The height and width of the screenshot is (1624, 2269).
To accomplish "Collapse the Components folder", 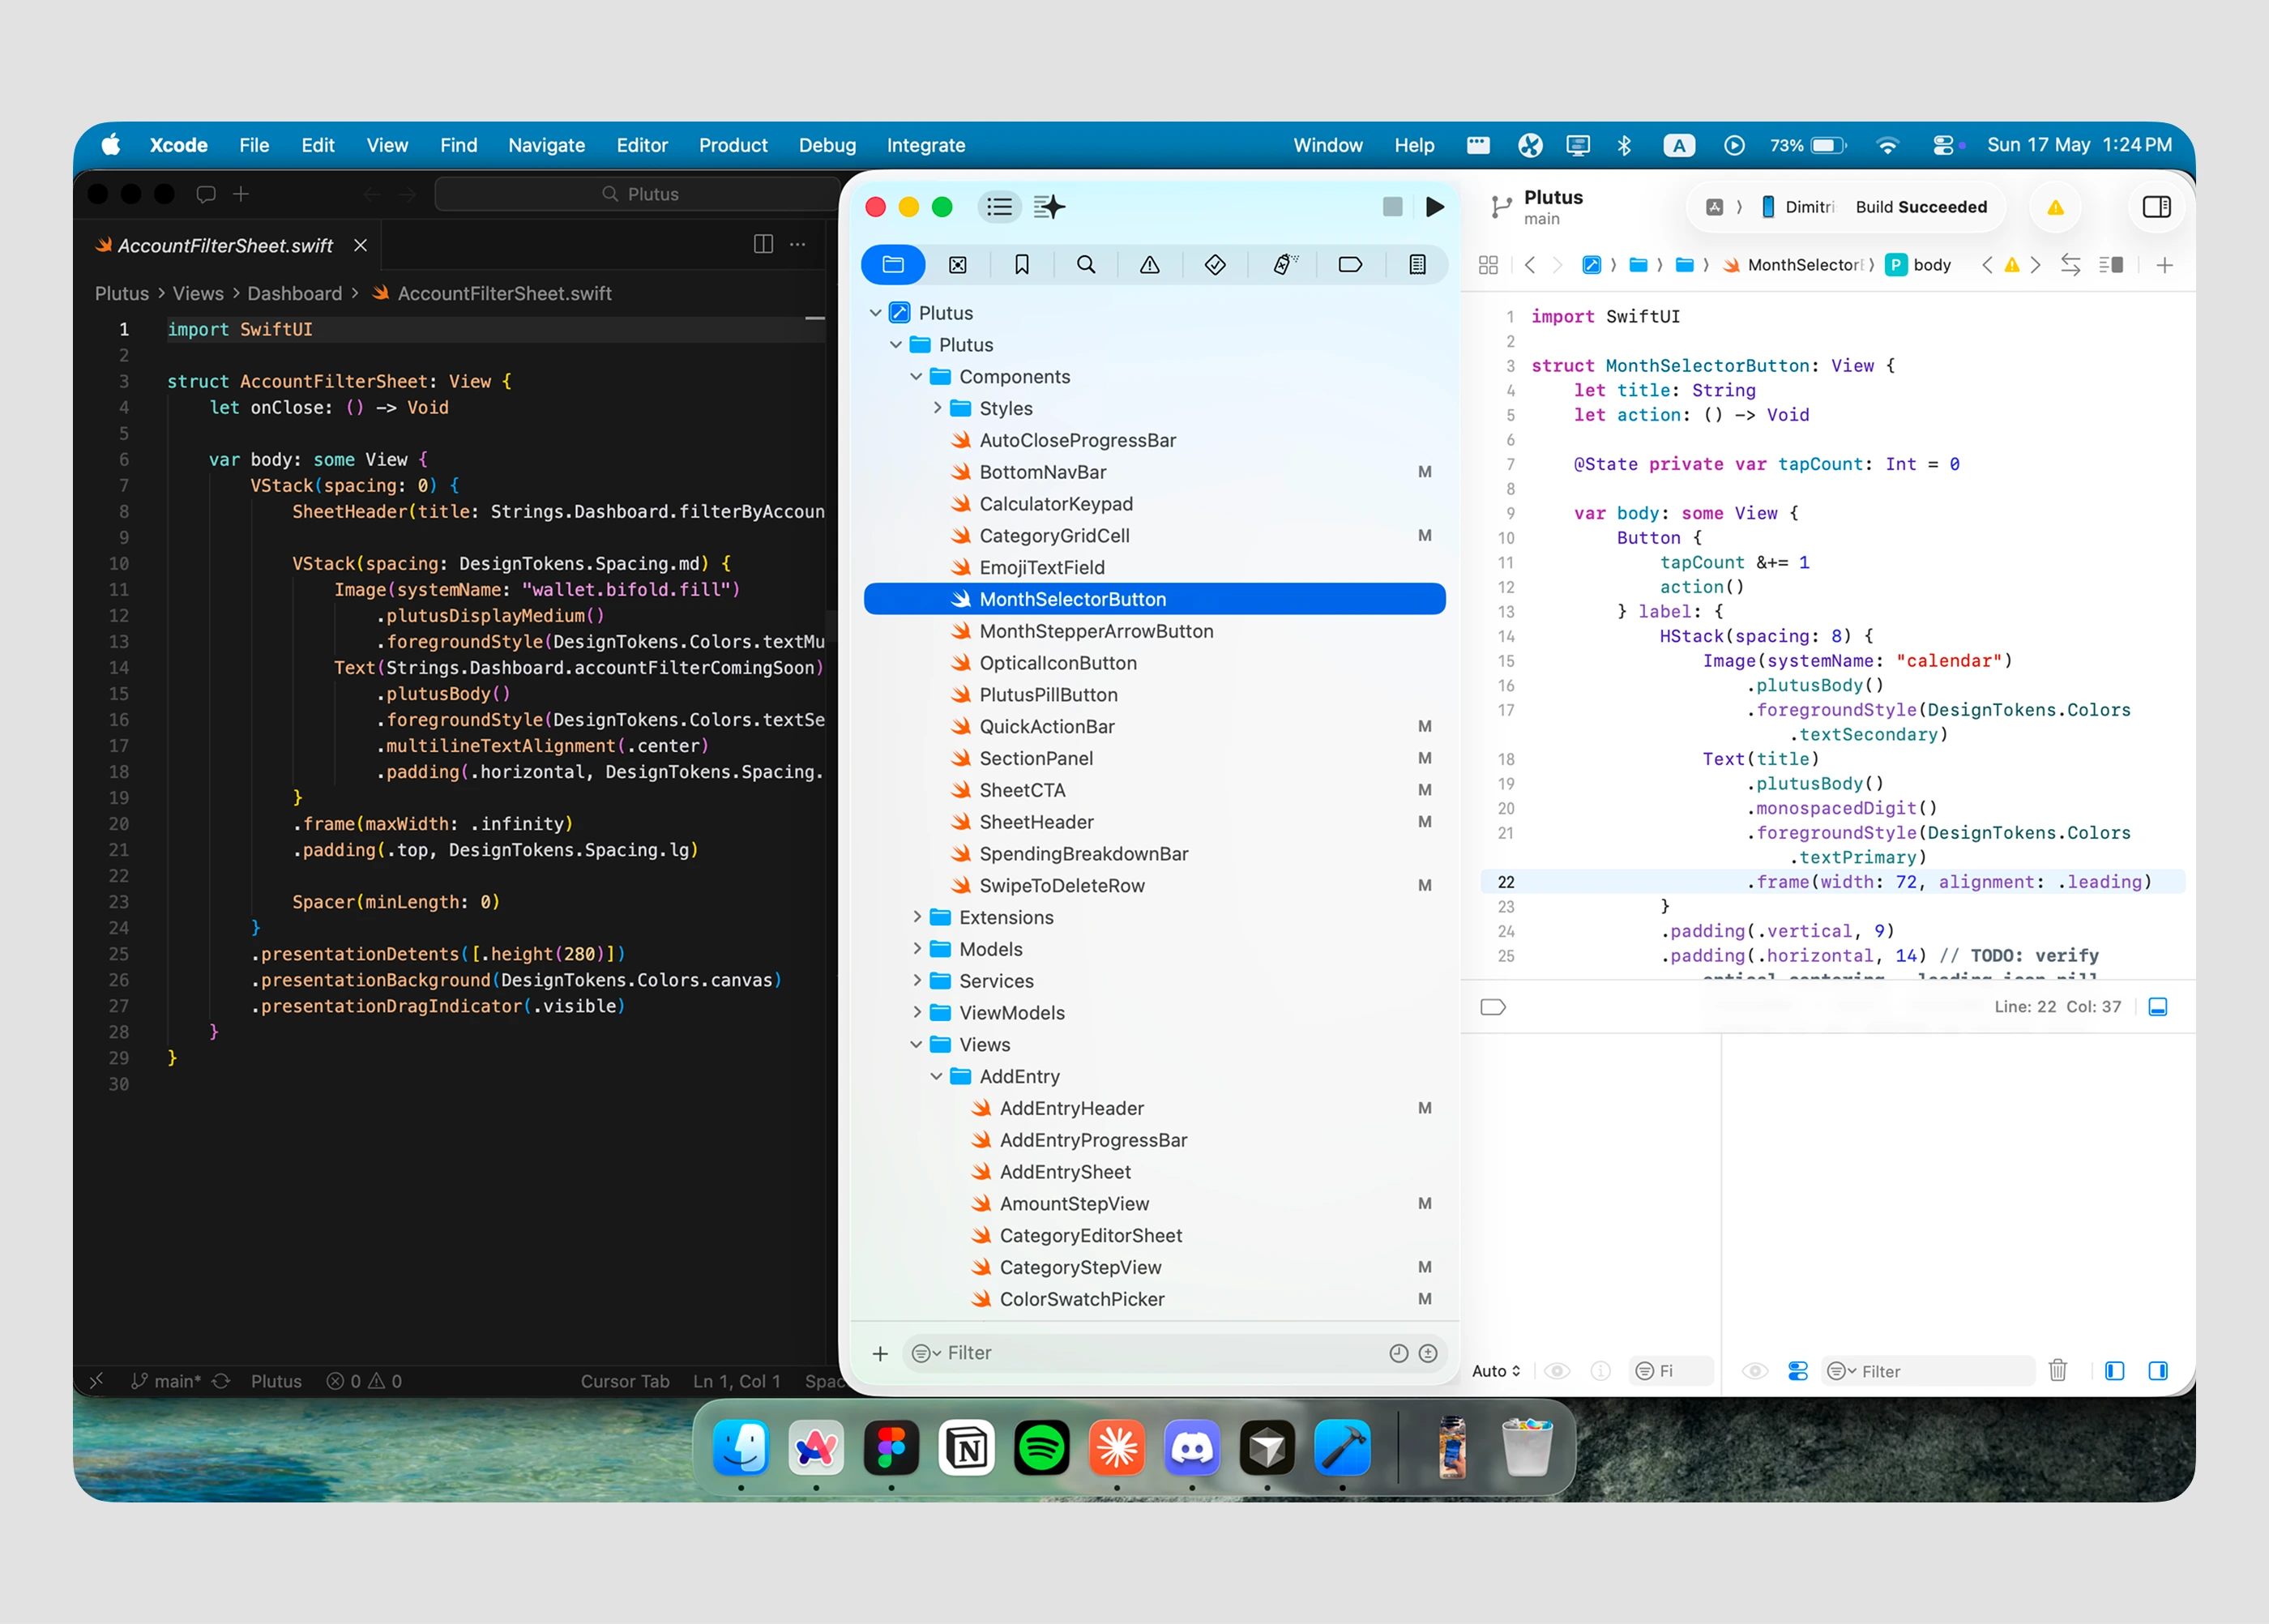I will pyautogui.click(x=915, y=377).
